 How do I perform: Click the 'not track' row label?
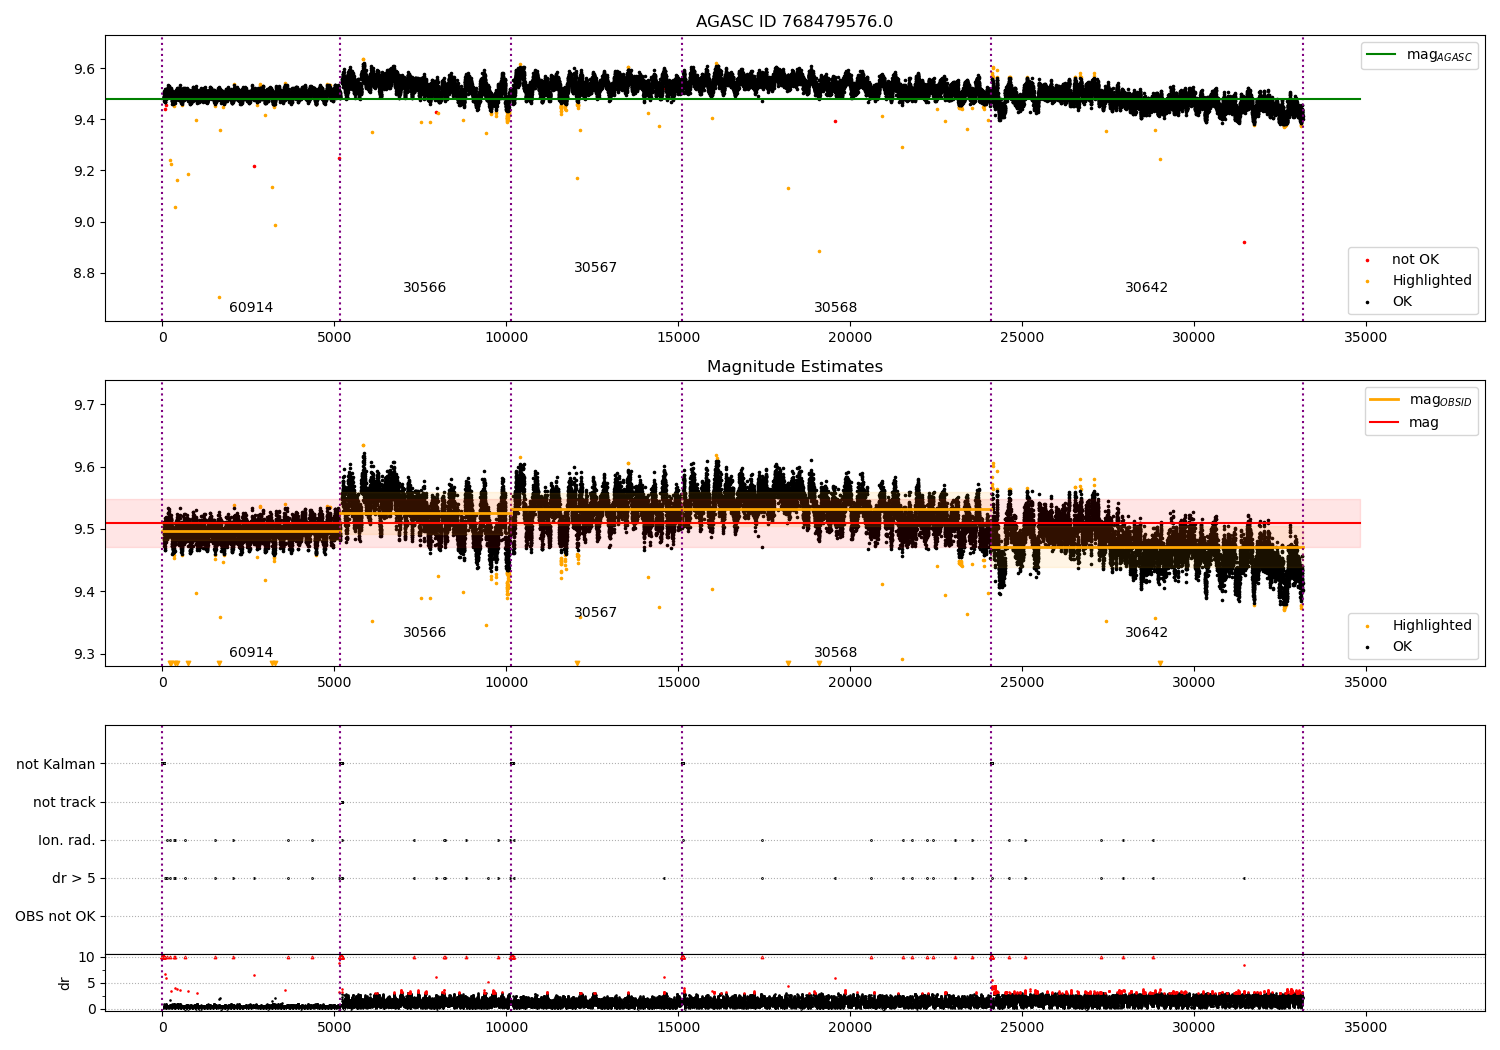(64, 802)
